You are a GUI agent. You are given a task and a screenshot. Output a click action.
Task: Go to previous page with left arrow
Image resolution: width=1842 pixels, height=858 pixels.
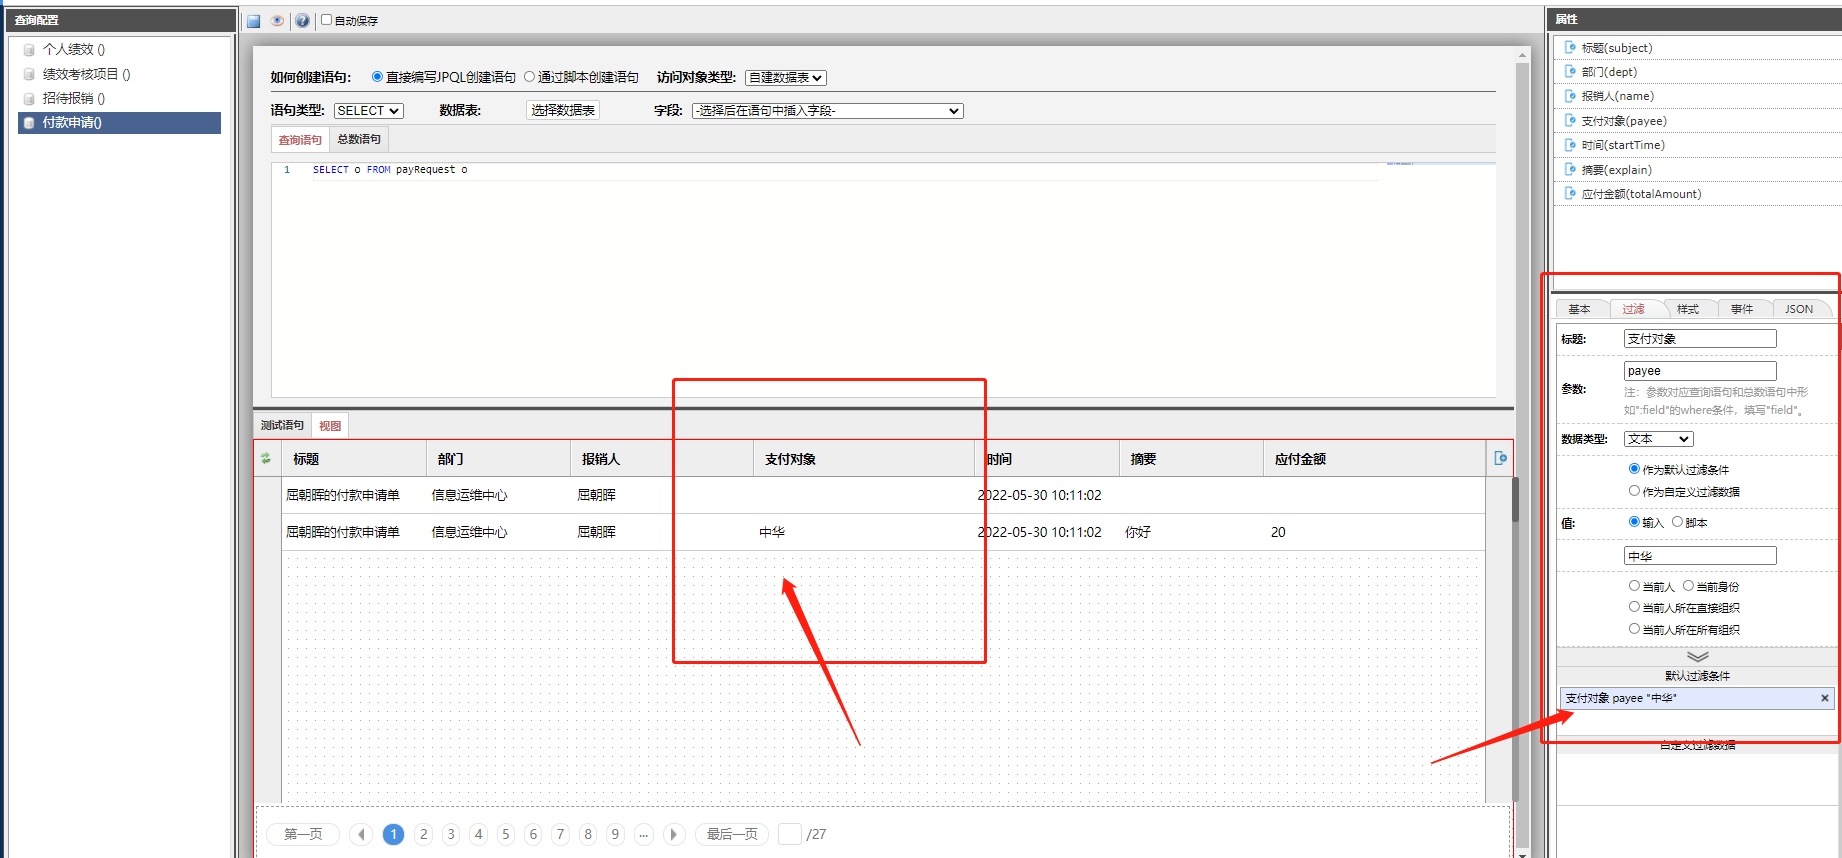pos(361,834)
